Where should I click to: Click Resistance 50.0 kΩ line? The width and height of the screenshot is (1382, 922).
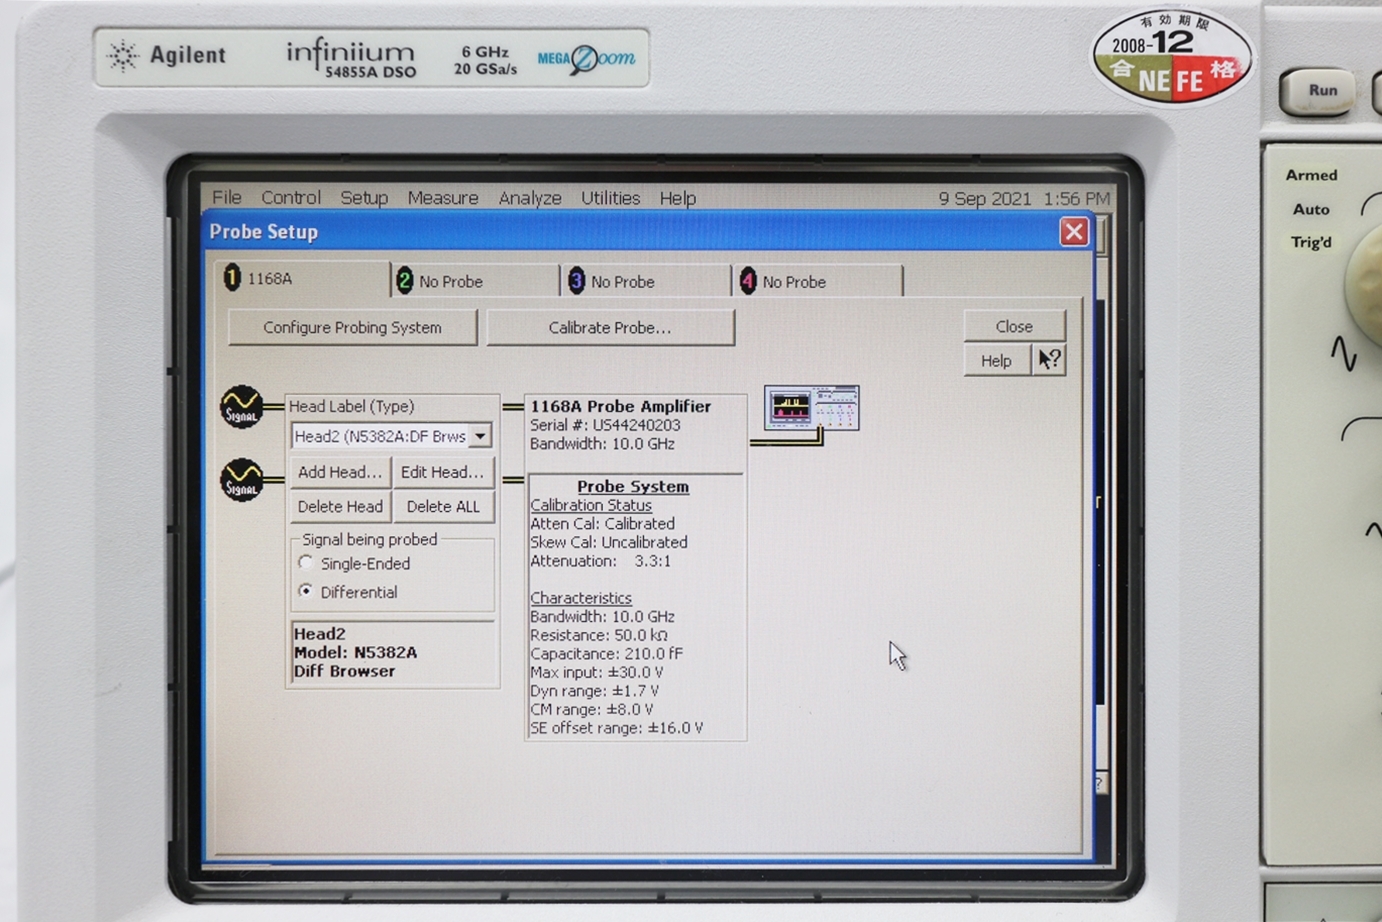click(599, 635)
